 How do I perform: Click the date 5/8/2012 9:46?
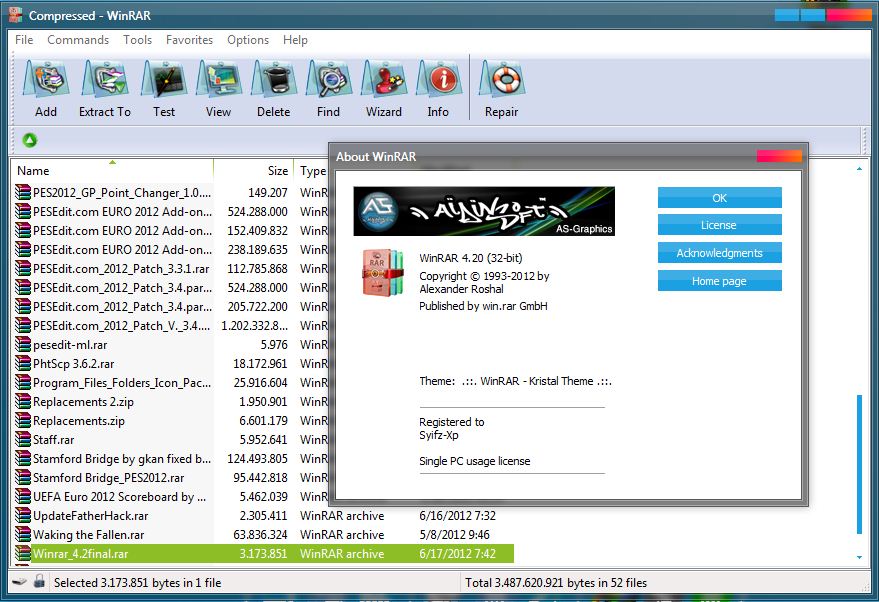[x=454, y=534]
